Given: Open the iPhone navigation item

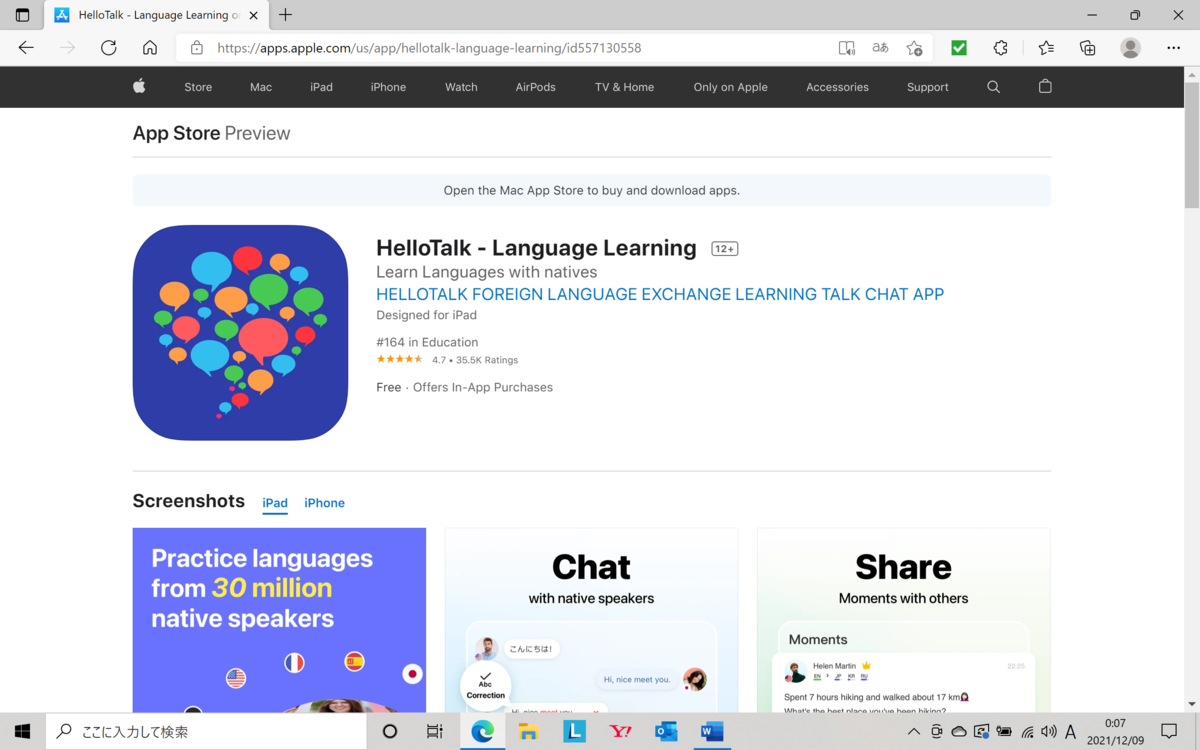Looking at the screenshot, I should click(388, 87).
